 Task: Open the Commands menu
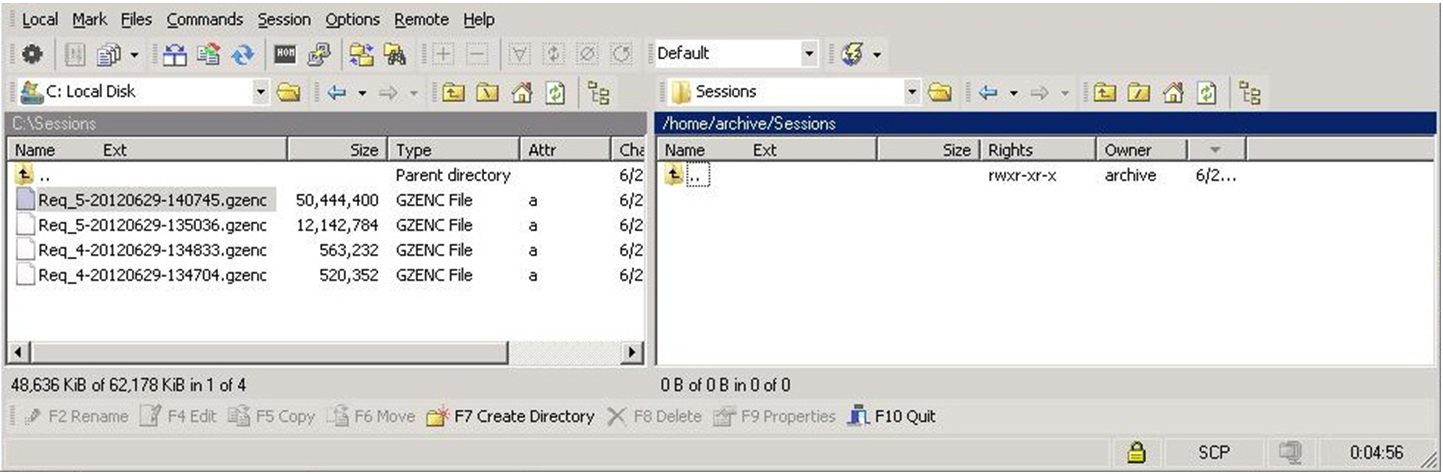tap(205, 19)
